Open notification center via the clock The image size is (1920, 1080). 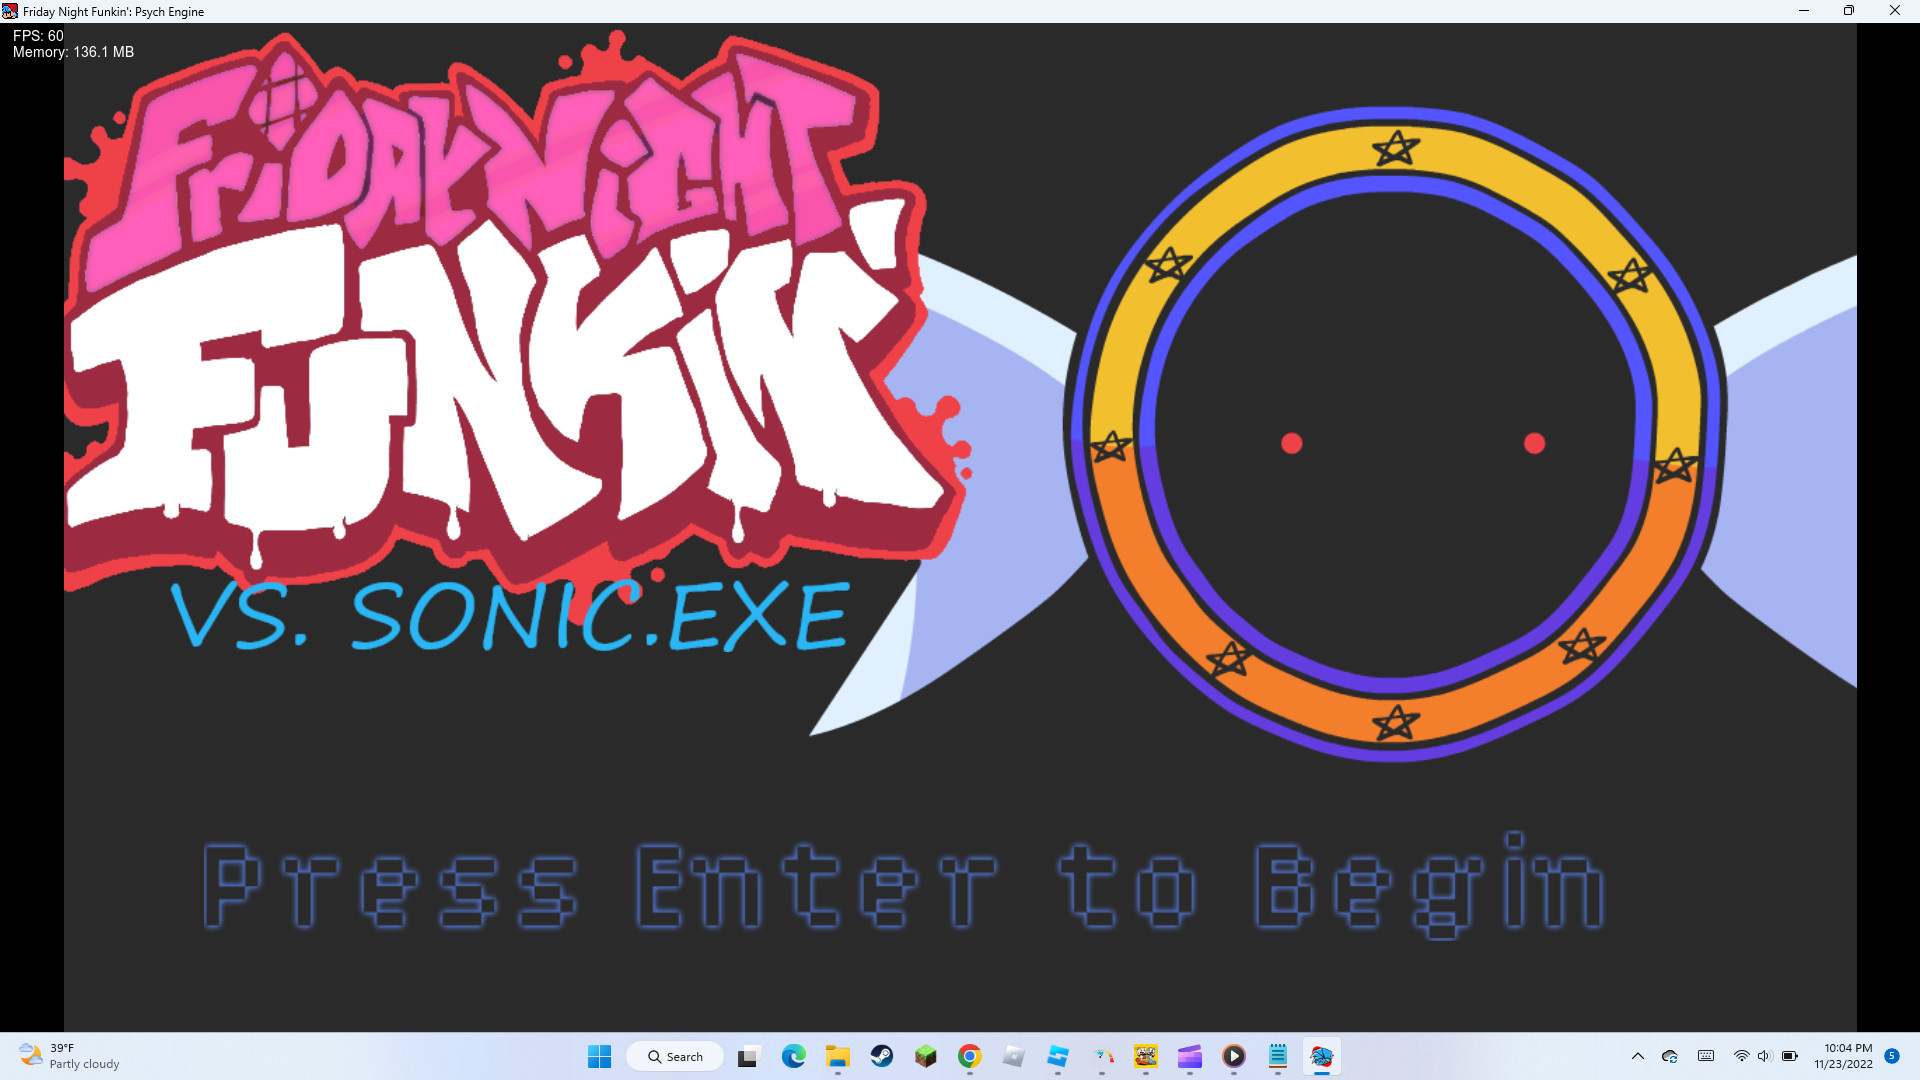tap(1843, 1057)
